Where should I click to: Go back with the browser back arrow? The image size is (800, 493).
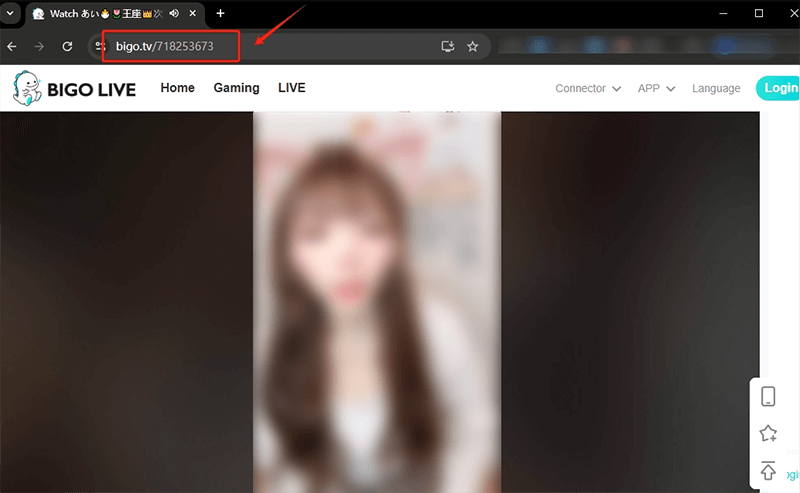[x=12, y=46]
